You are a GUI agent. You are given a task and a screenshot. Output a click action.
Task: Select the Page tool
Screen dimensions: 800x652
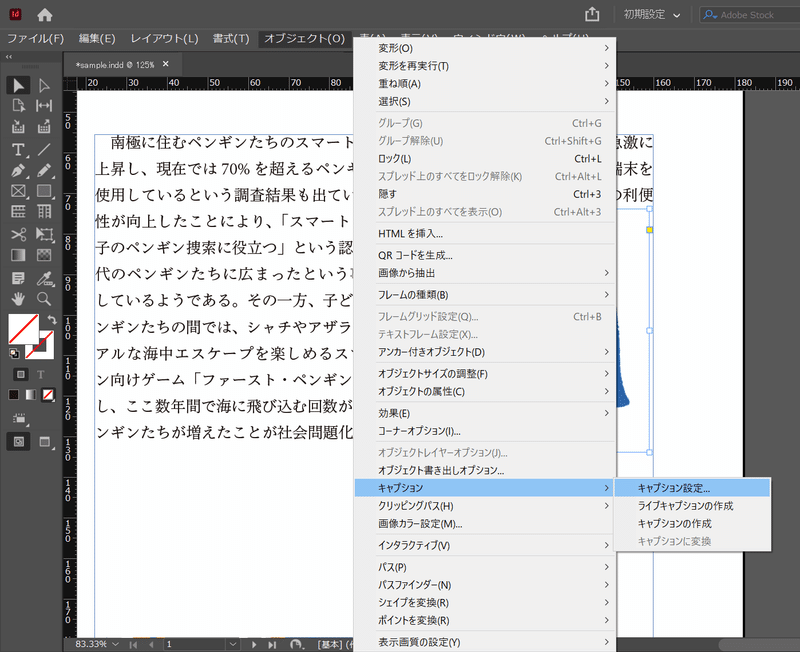pyautogui.click(x=18, y=106)
